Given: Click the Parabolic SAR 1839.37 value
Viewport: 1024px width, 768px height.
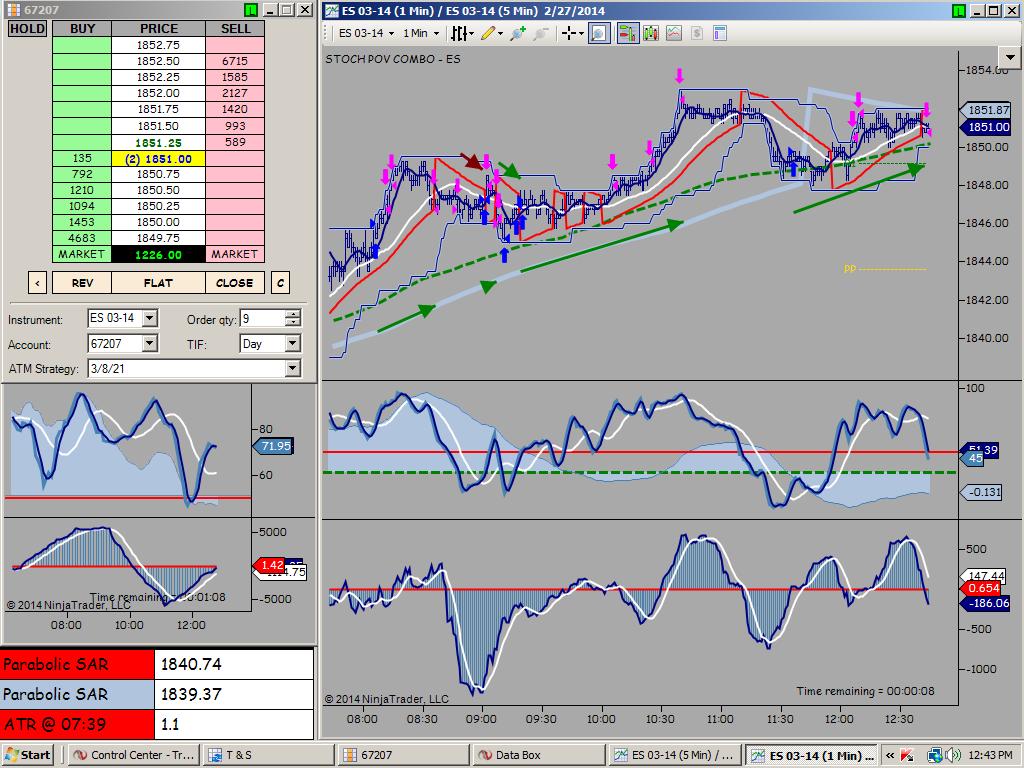Looking at the screenshot, I should (233, 694).
